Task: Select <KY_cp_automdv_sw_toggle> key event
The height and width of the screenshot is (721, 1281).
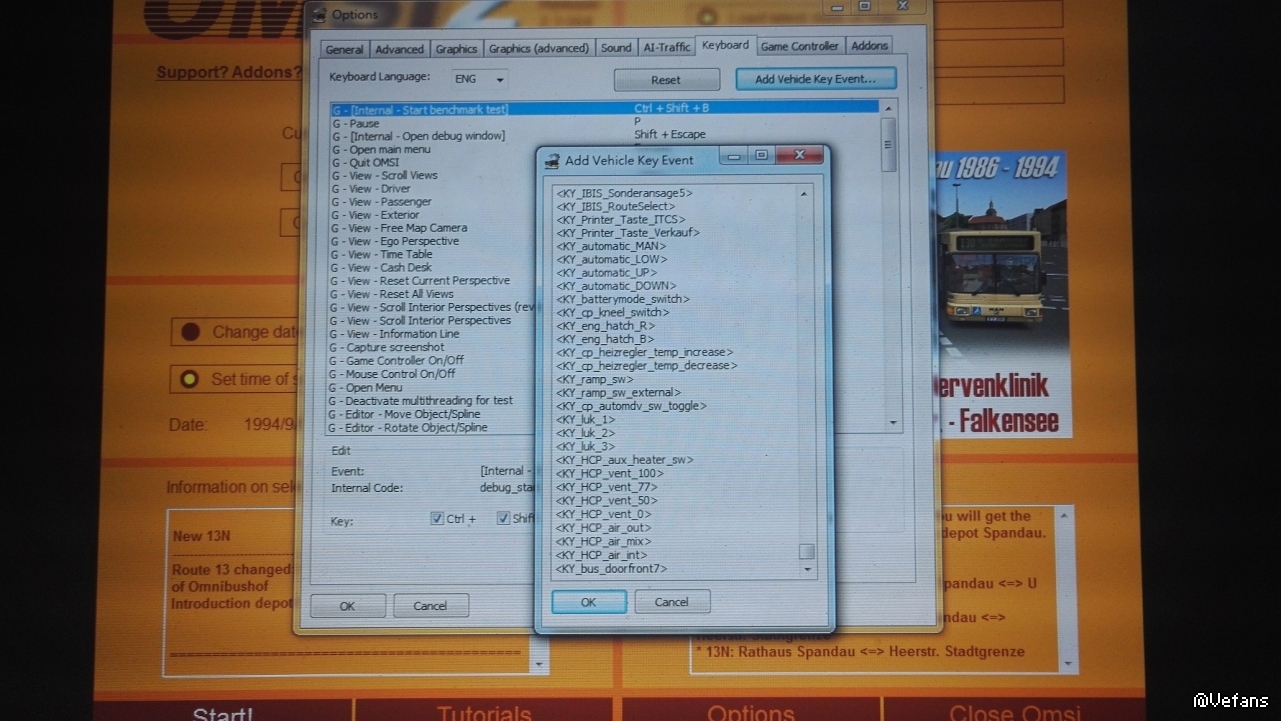Action: [631, 406]
